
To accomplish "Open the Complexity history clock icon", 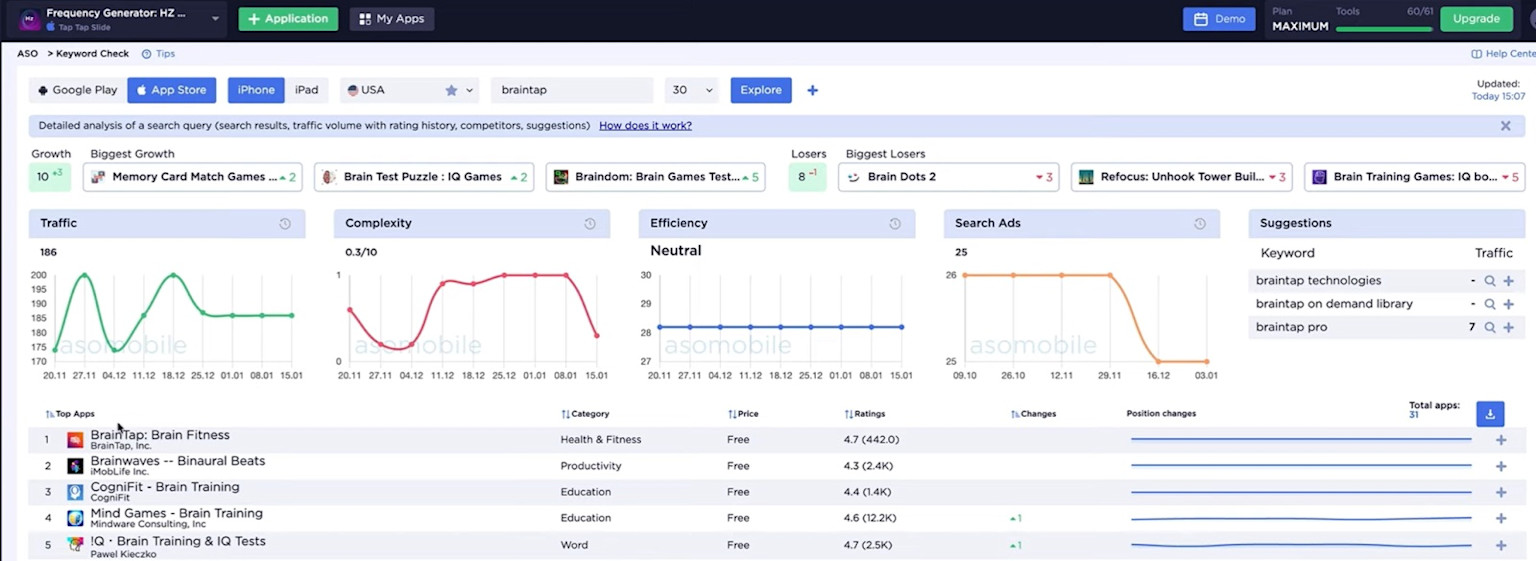I will pyautogui.click(x=590, y=224).
